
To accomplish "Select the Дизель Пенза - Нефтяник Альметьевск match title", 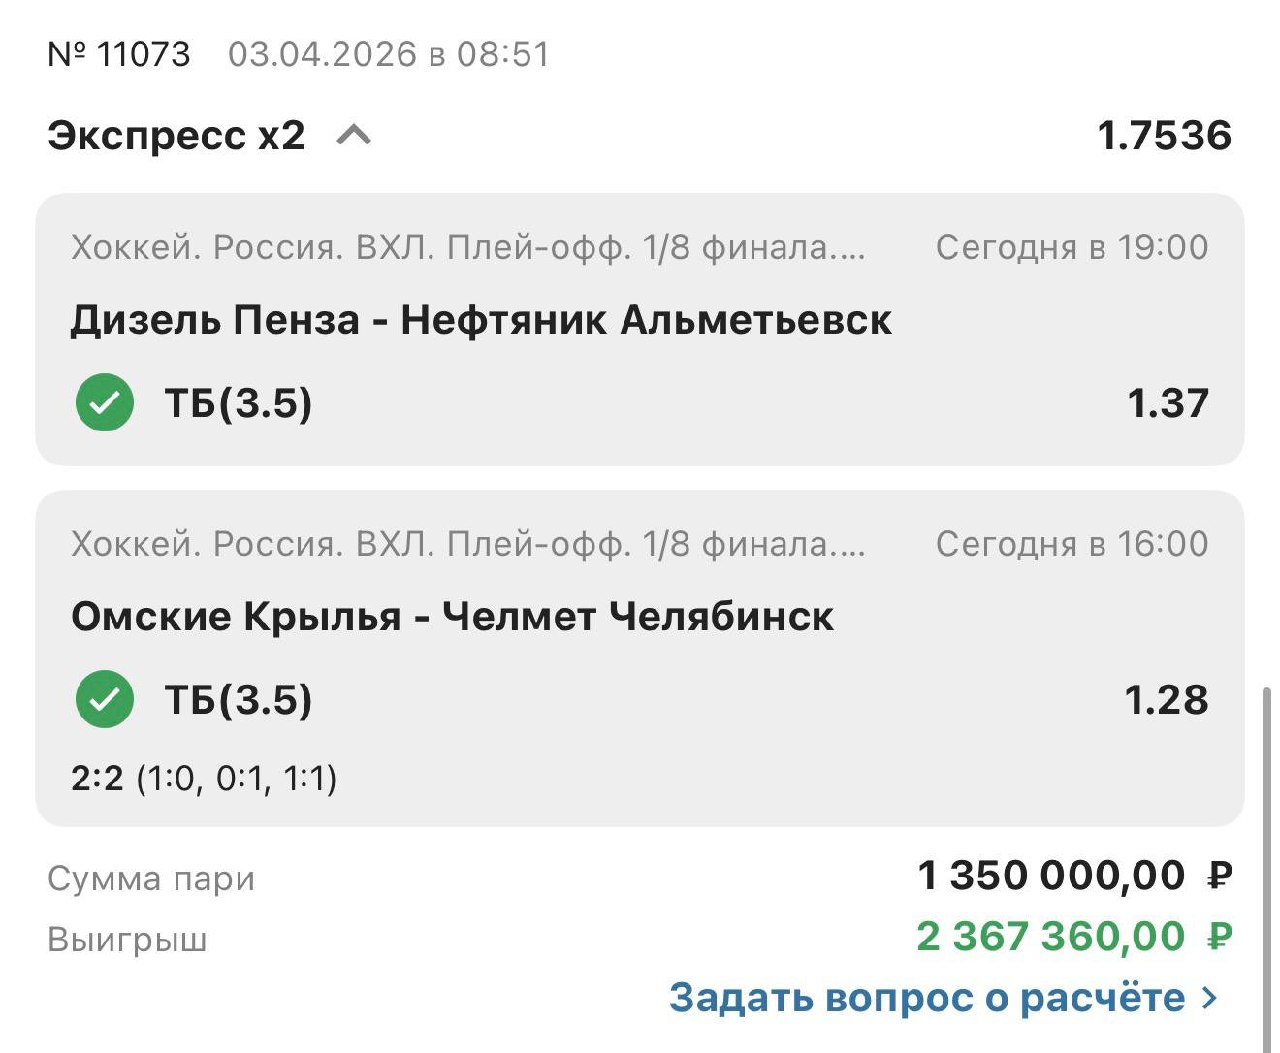I will (481, 320).
